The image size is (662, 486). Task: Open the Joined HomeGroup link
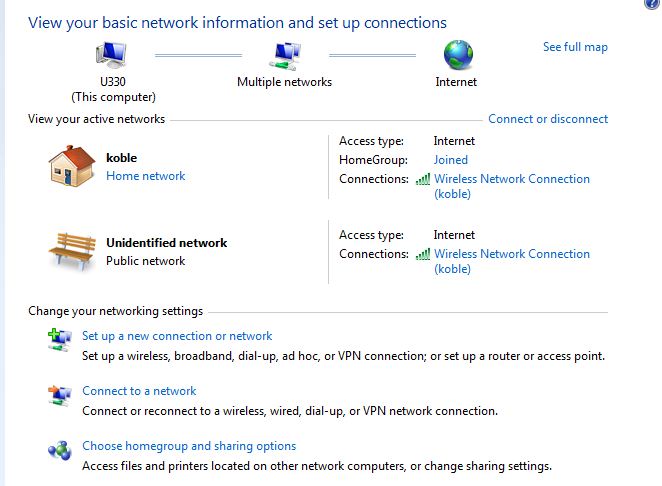point(450,160)
